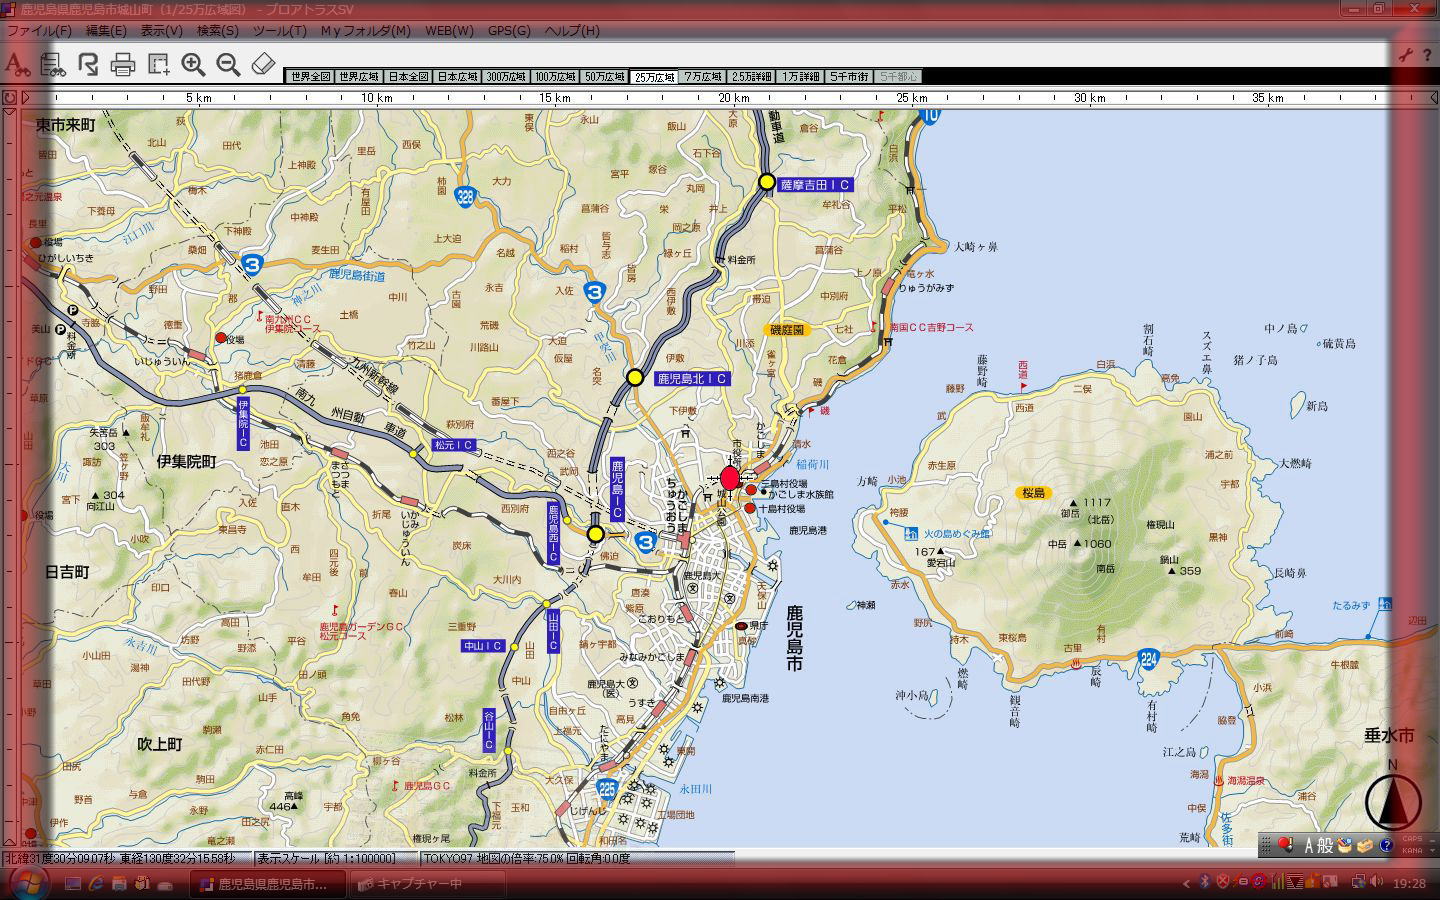This screenshot has height=900, width=1440.
Task: Click the route arrow tool icon
Action: click(88, 65)
